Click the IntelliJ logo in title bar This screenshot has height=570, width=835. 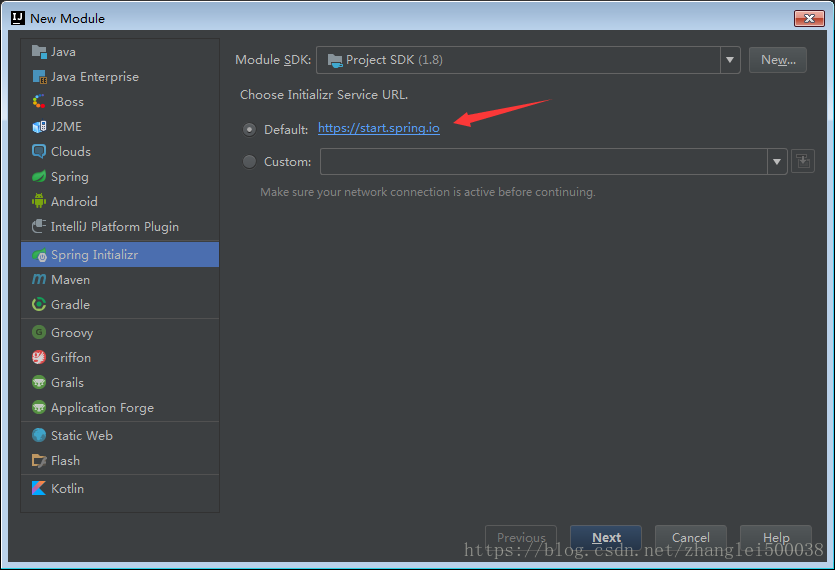[x=18, y=18]
